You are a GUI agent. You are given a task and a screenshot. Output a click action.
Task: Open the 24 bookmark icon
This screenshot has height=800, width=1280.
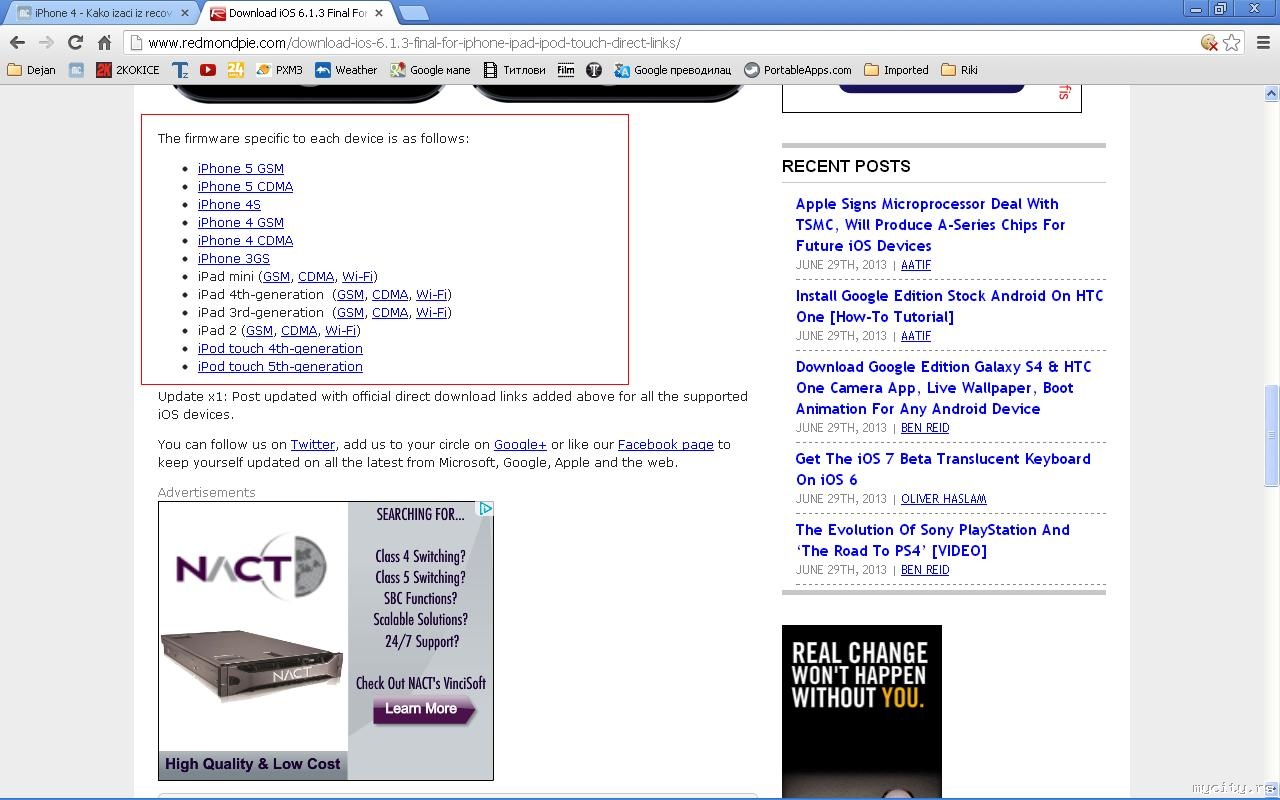pyautogui.click(x=236, y=70)
